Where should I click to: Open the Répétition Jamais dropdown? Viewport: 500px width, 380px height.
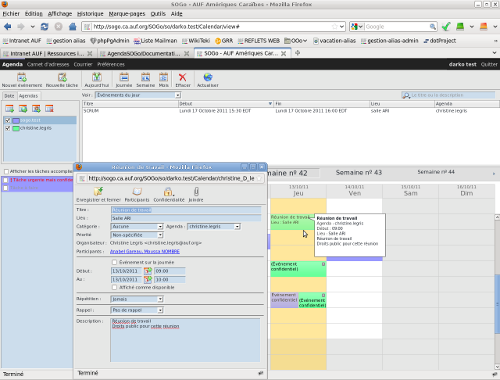click(137, 299)
